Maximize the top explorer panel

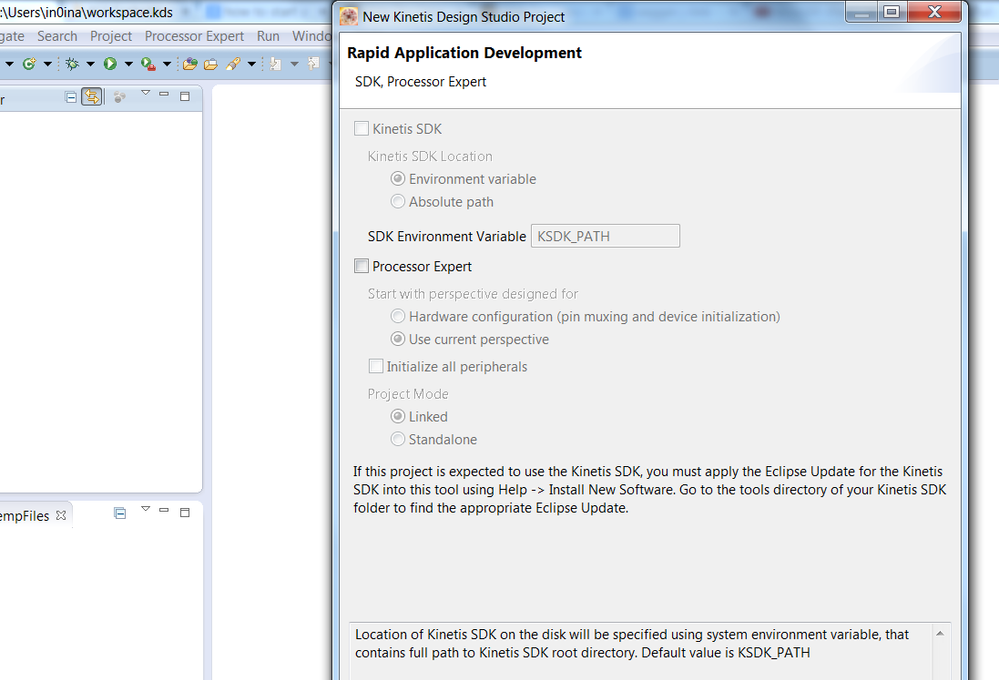(185, 97)
